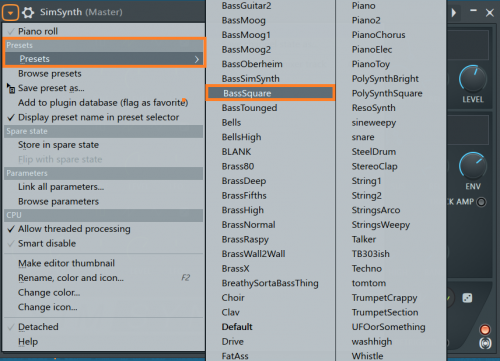Select the bold Default preset
Viewport: 500px width, 361px height.
237,327
